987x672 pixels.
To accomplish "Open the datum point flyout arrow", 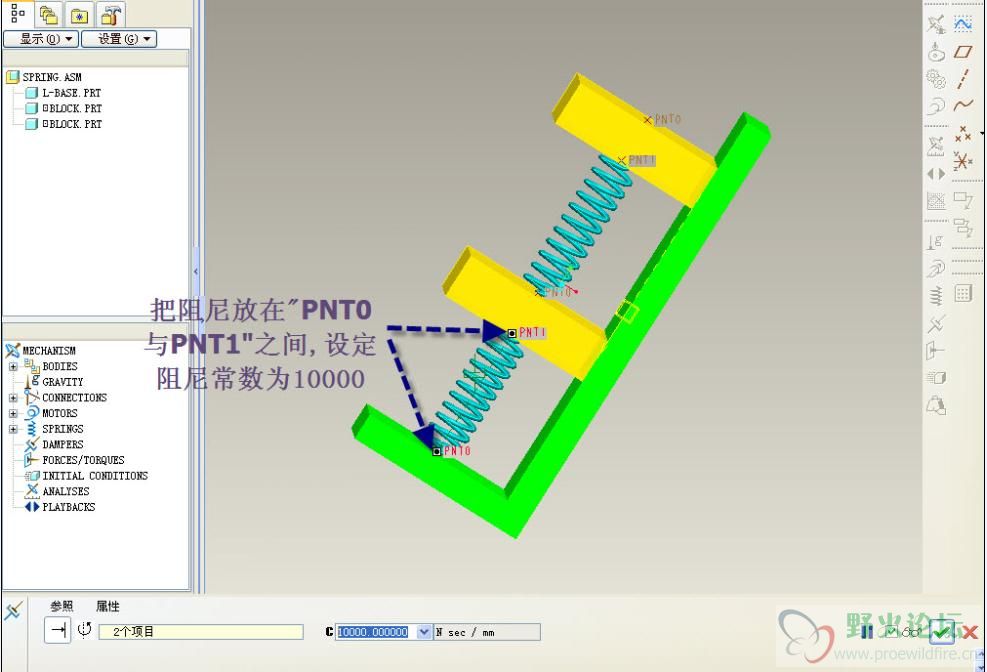I will click(x=981, y=133).
